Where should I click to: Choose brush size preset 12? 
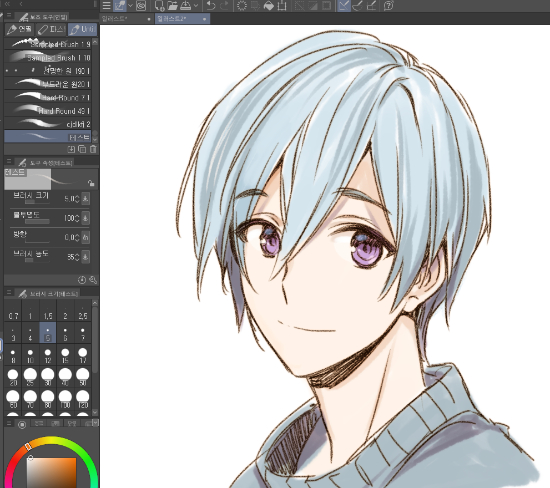click(48, 355)
